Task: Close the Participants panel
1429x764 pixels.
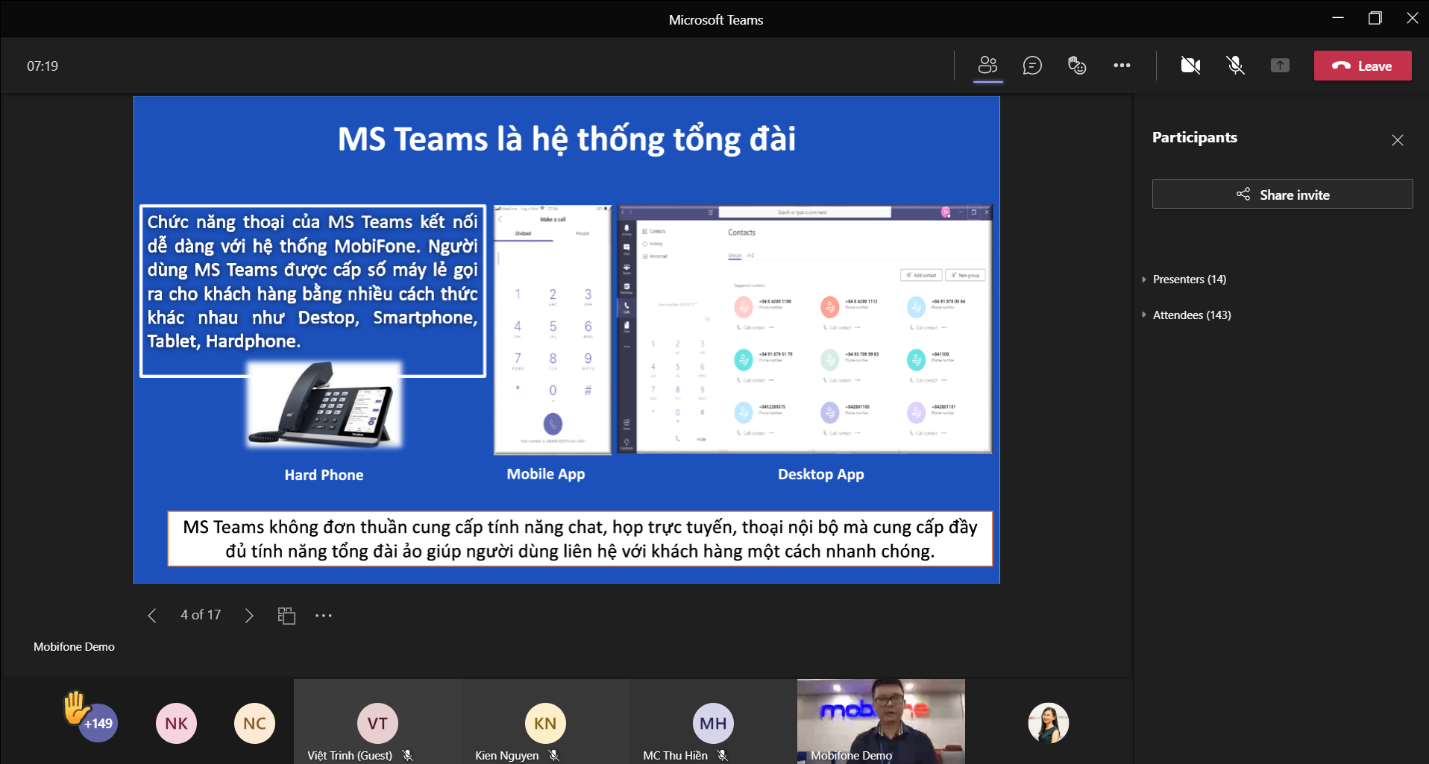Action: point(1398,140)
